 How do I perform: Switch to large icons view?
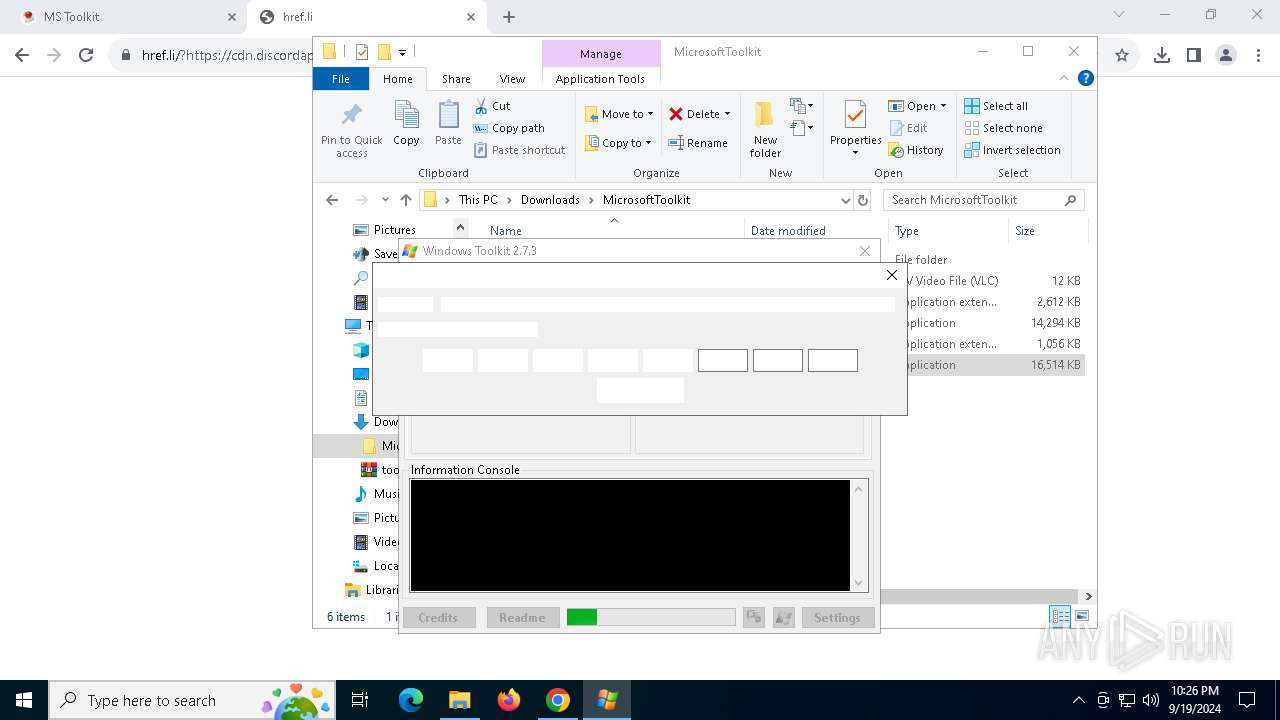click(x=1081, y=617)
